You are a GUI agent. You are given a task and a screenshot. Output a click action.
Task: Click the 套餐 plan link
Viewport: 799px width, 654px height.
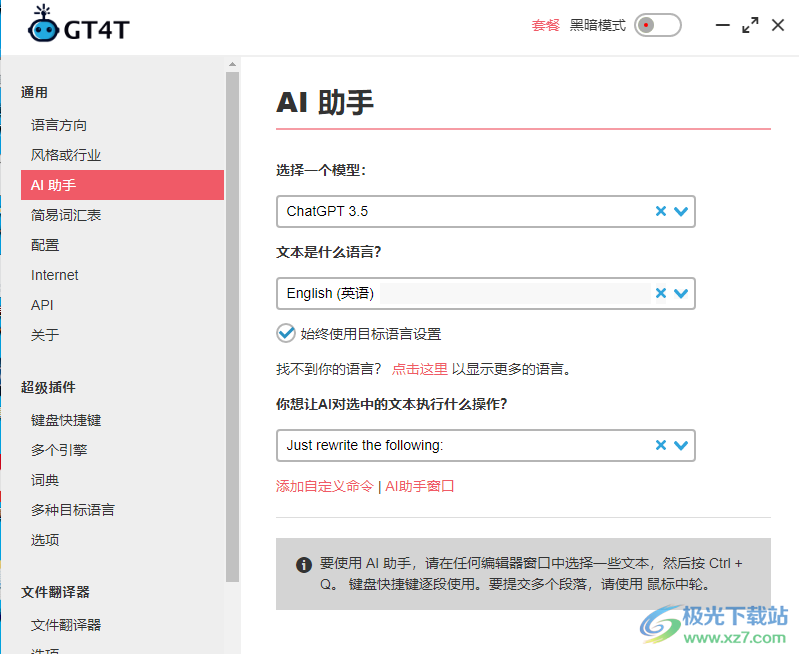point(545,25)
